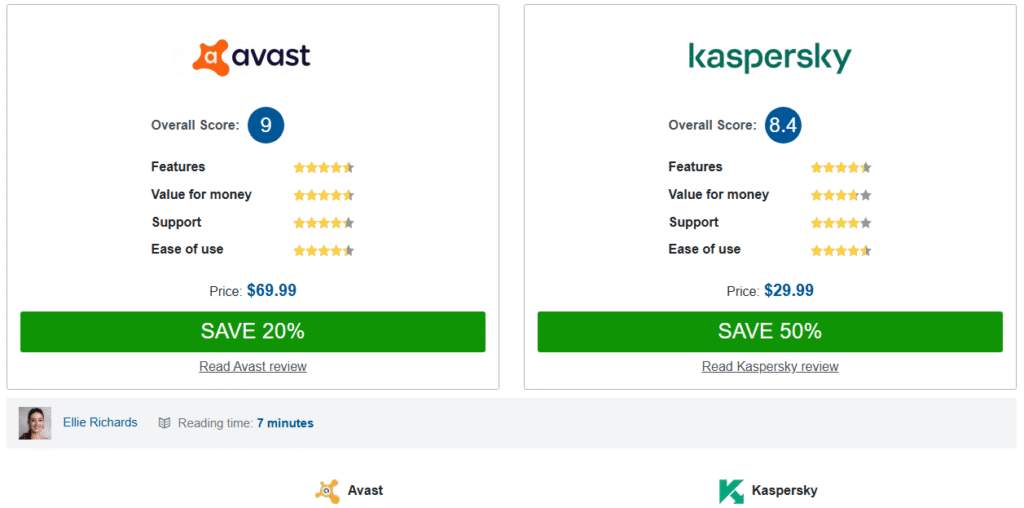Click the Avast $69.99 price

coord(272,291)
